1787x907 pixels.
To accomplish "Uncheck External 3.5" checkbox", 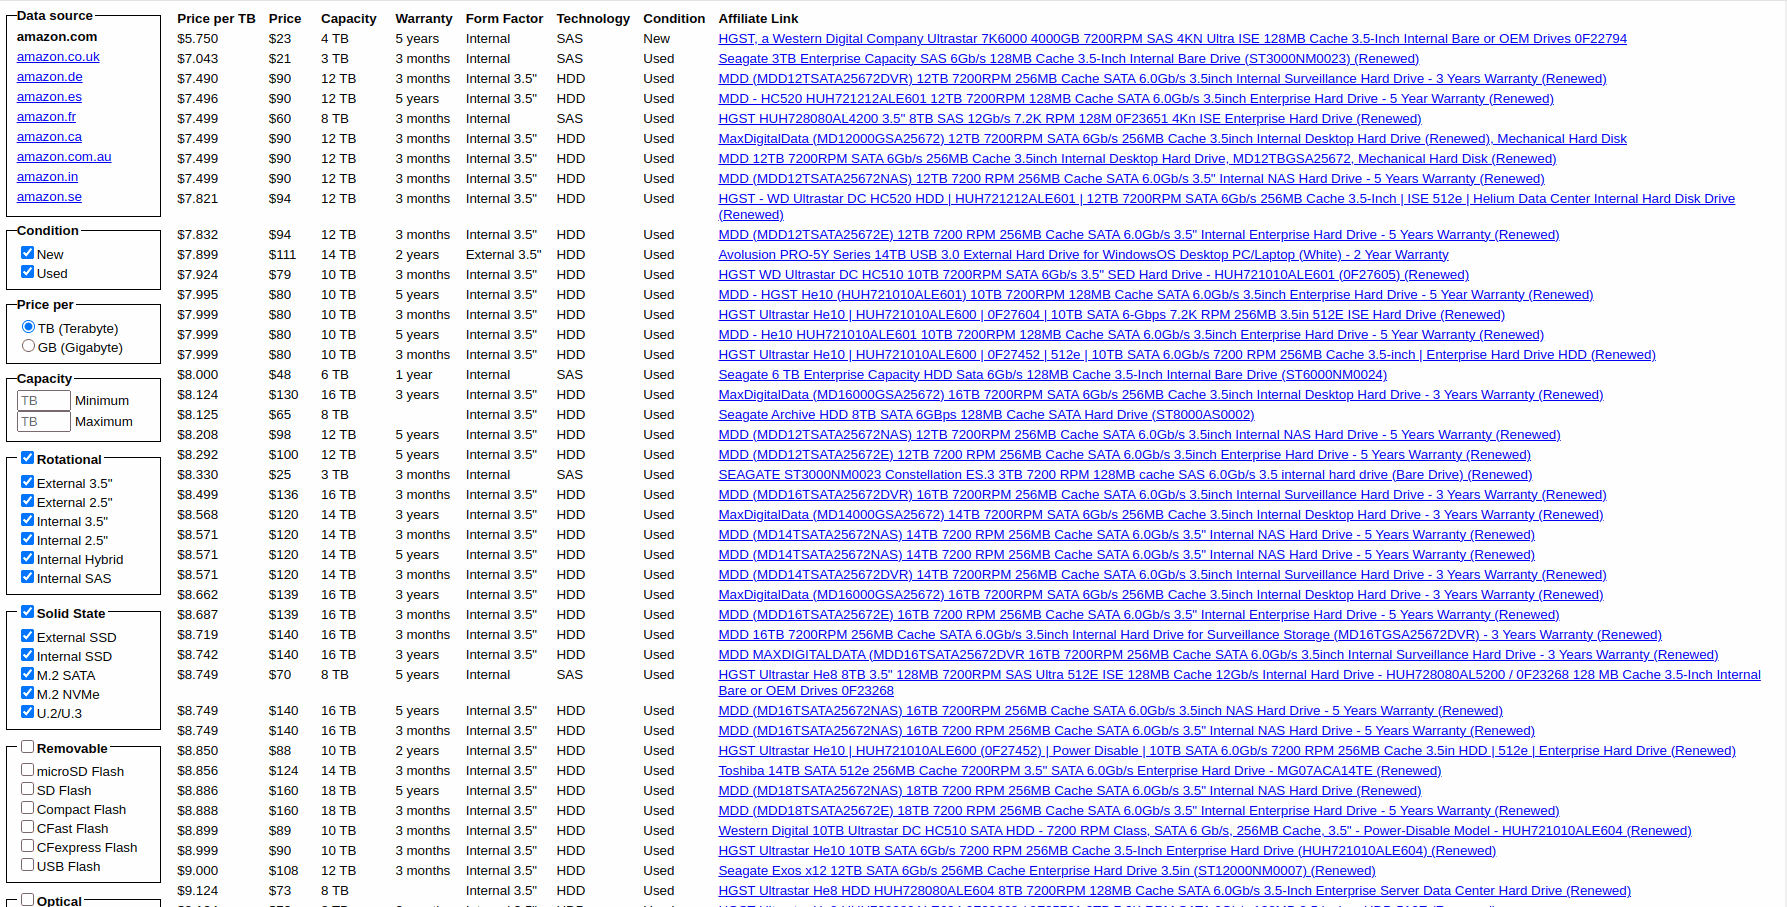I will [28, 482].
